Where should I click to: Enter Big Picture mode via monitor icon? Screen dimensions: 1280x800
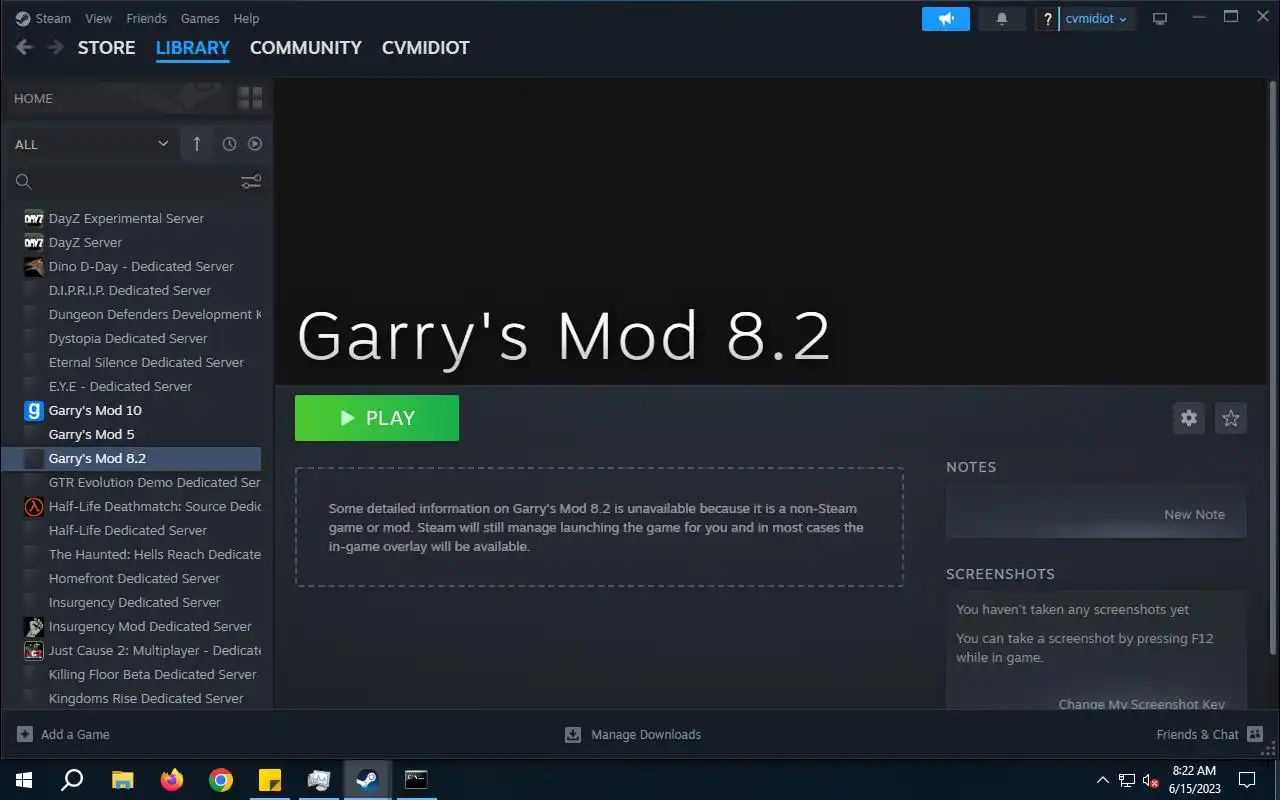pyautogui.click(x=1160, y=19)
